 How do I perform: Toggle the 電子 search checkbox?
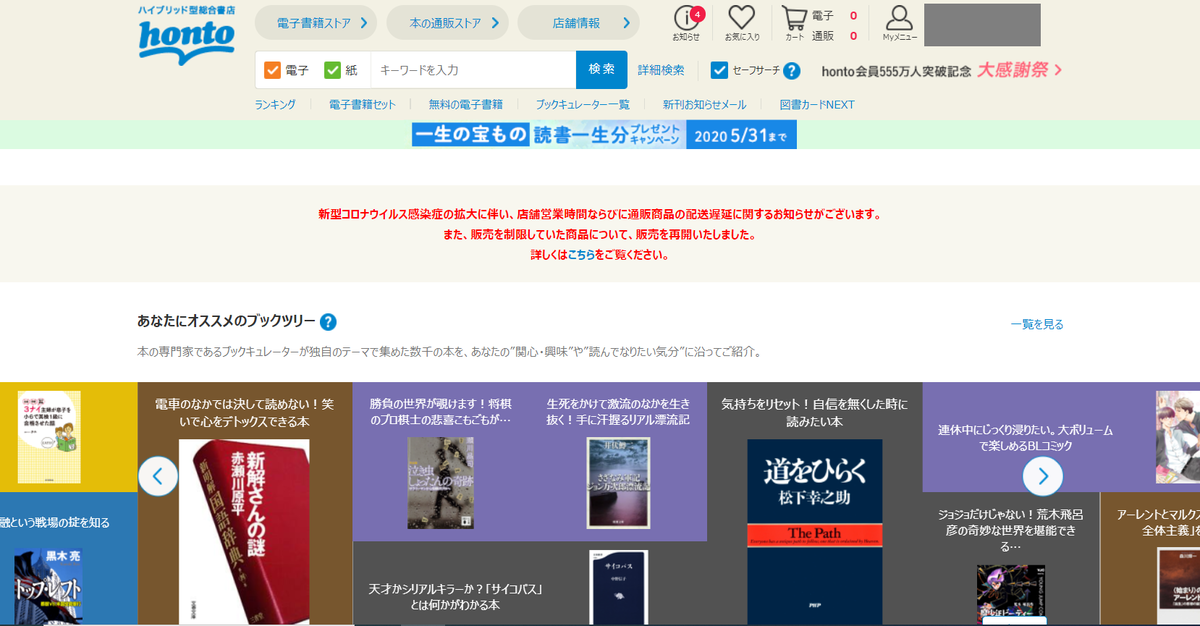tap(272, 70)
